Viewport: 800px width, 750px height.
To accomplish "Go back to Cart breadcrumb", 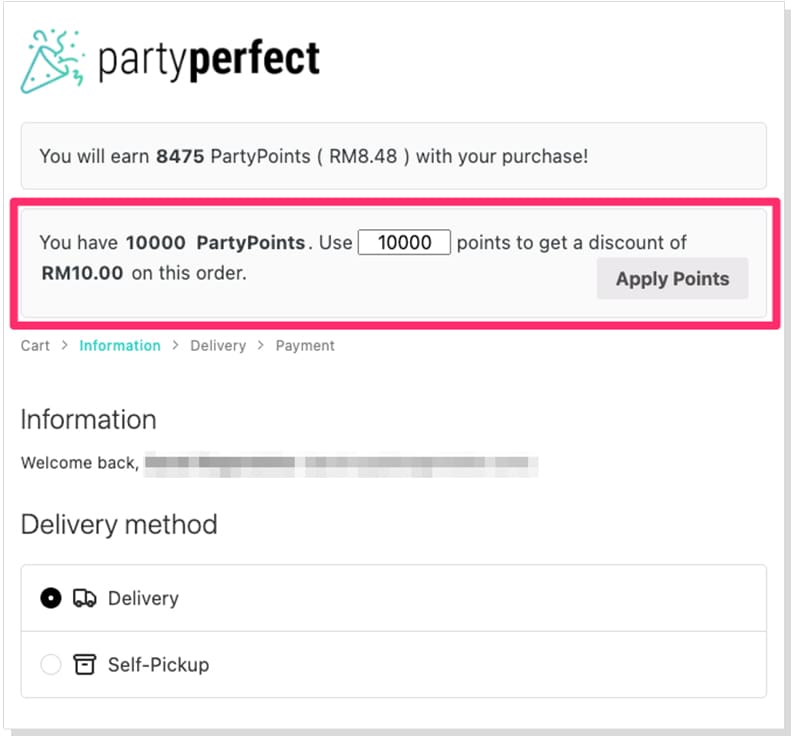I will click(35, 346).
